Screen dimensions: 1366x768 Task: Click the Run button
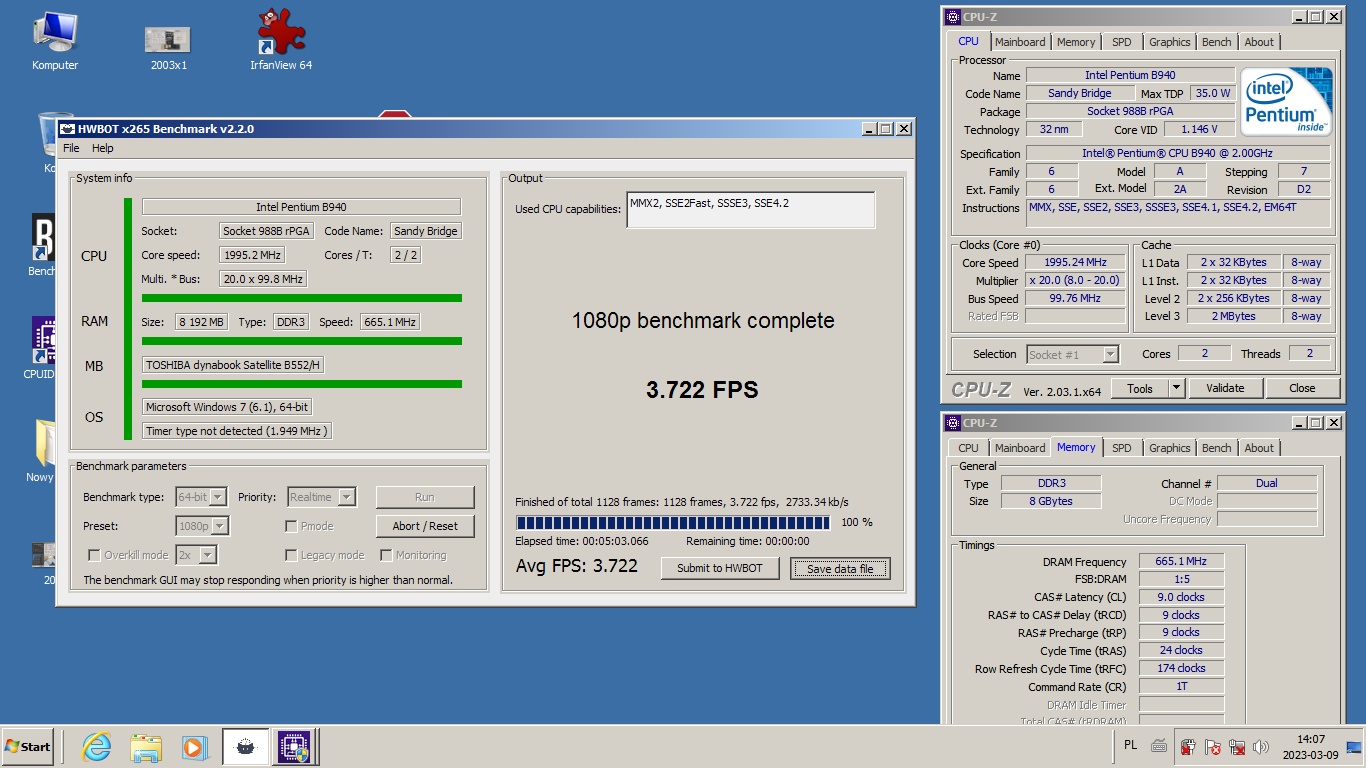coord(425,497)
